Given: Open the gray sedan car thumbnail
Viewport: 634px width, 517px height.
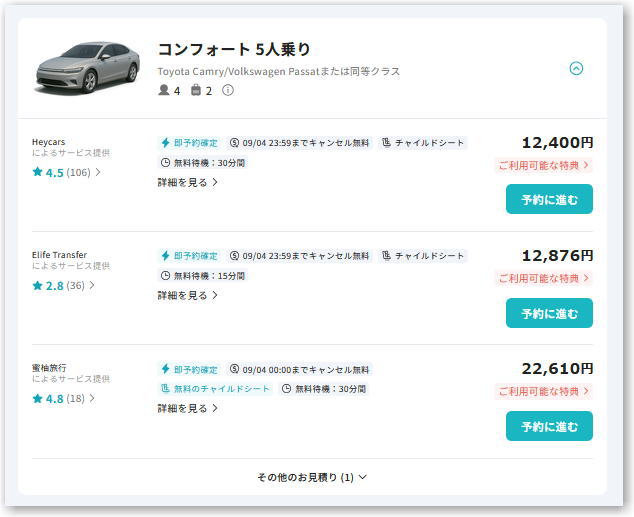Looking at the screenshot, I should point(88,68).
